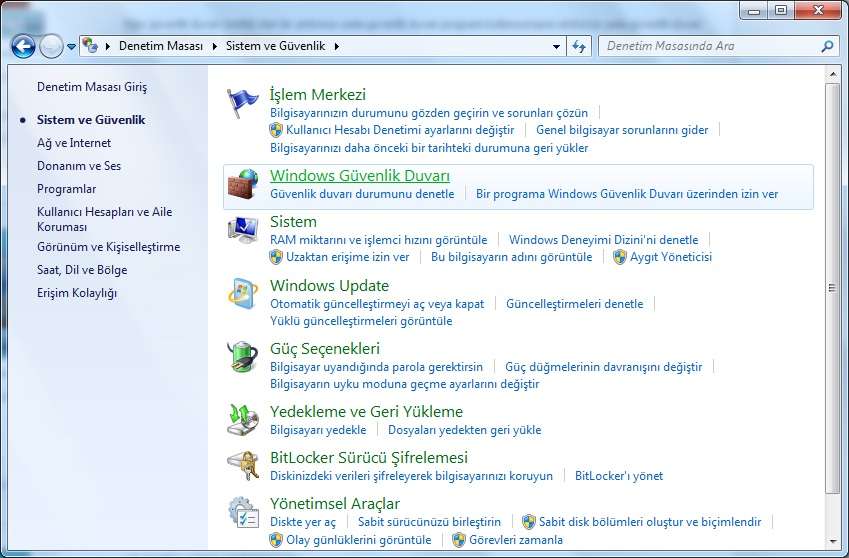Click the İşlem Merkezi flag icon
Screen dimensions: 849x558
242,103
